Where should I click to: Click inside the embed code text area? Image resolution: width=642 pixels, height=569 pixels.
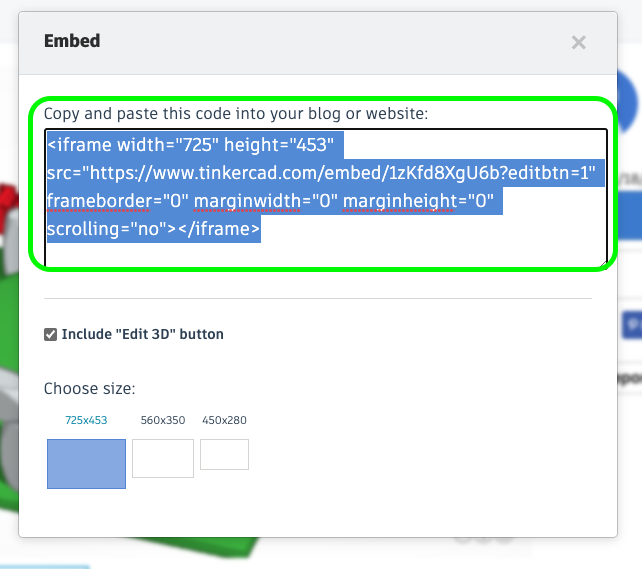click(326, 198)
